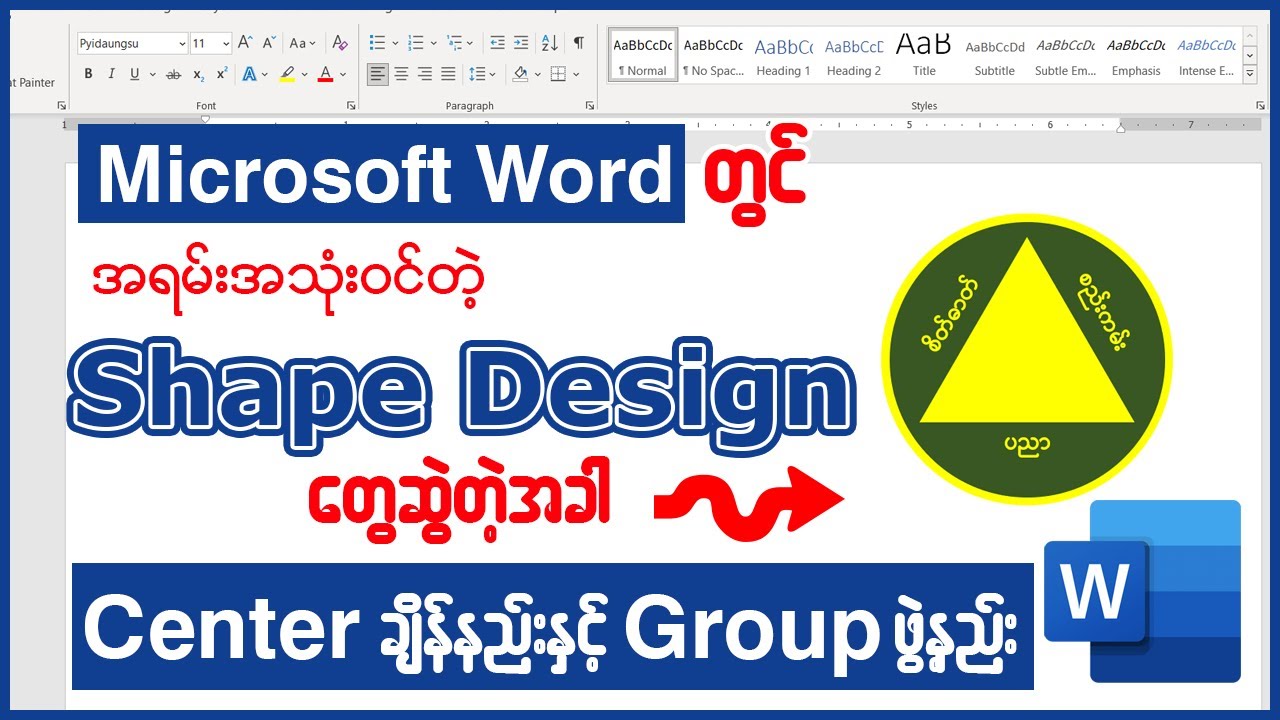Click Clear All Formatting icon
The width and height of the screenshot is (1280, 720).
[x=340, y=43]
